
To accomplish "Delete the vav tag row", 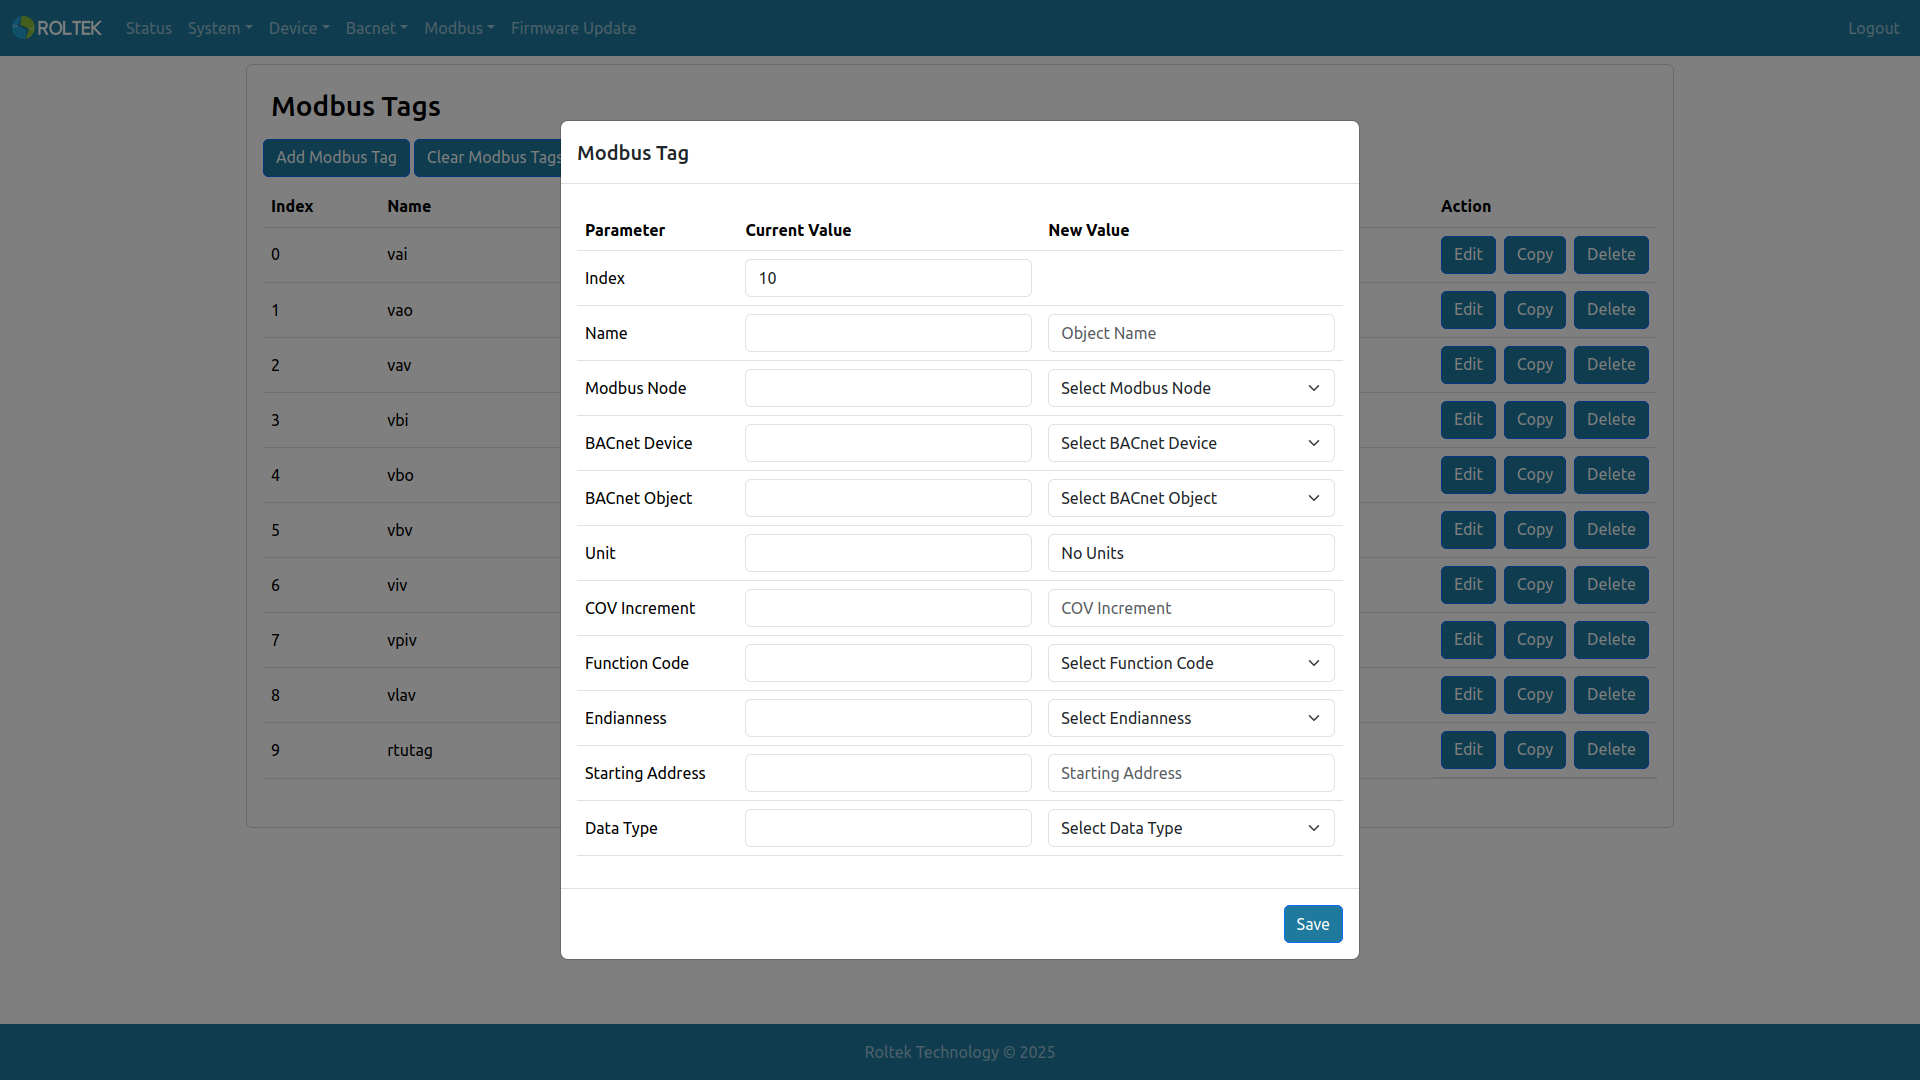I will (x=1611, y=365).
